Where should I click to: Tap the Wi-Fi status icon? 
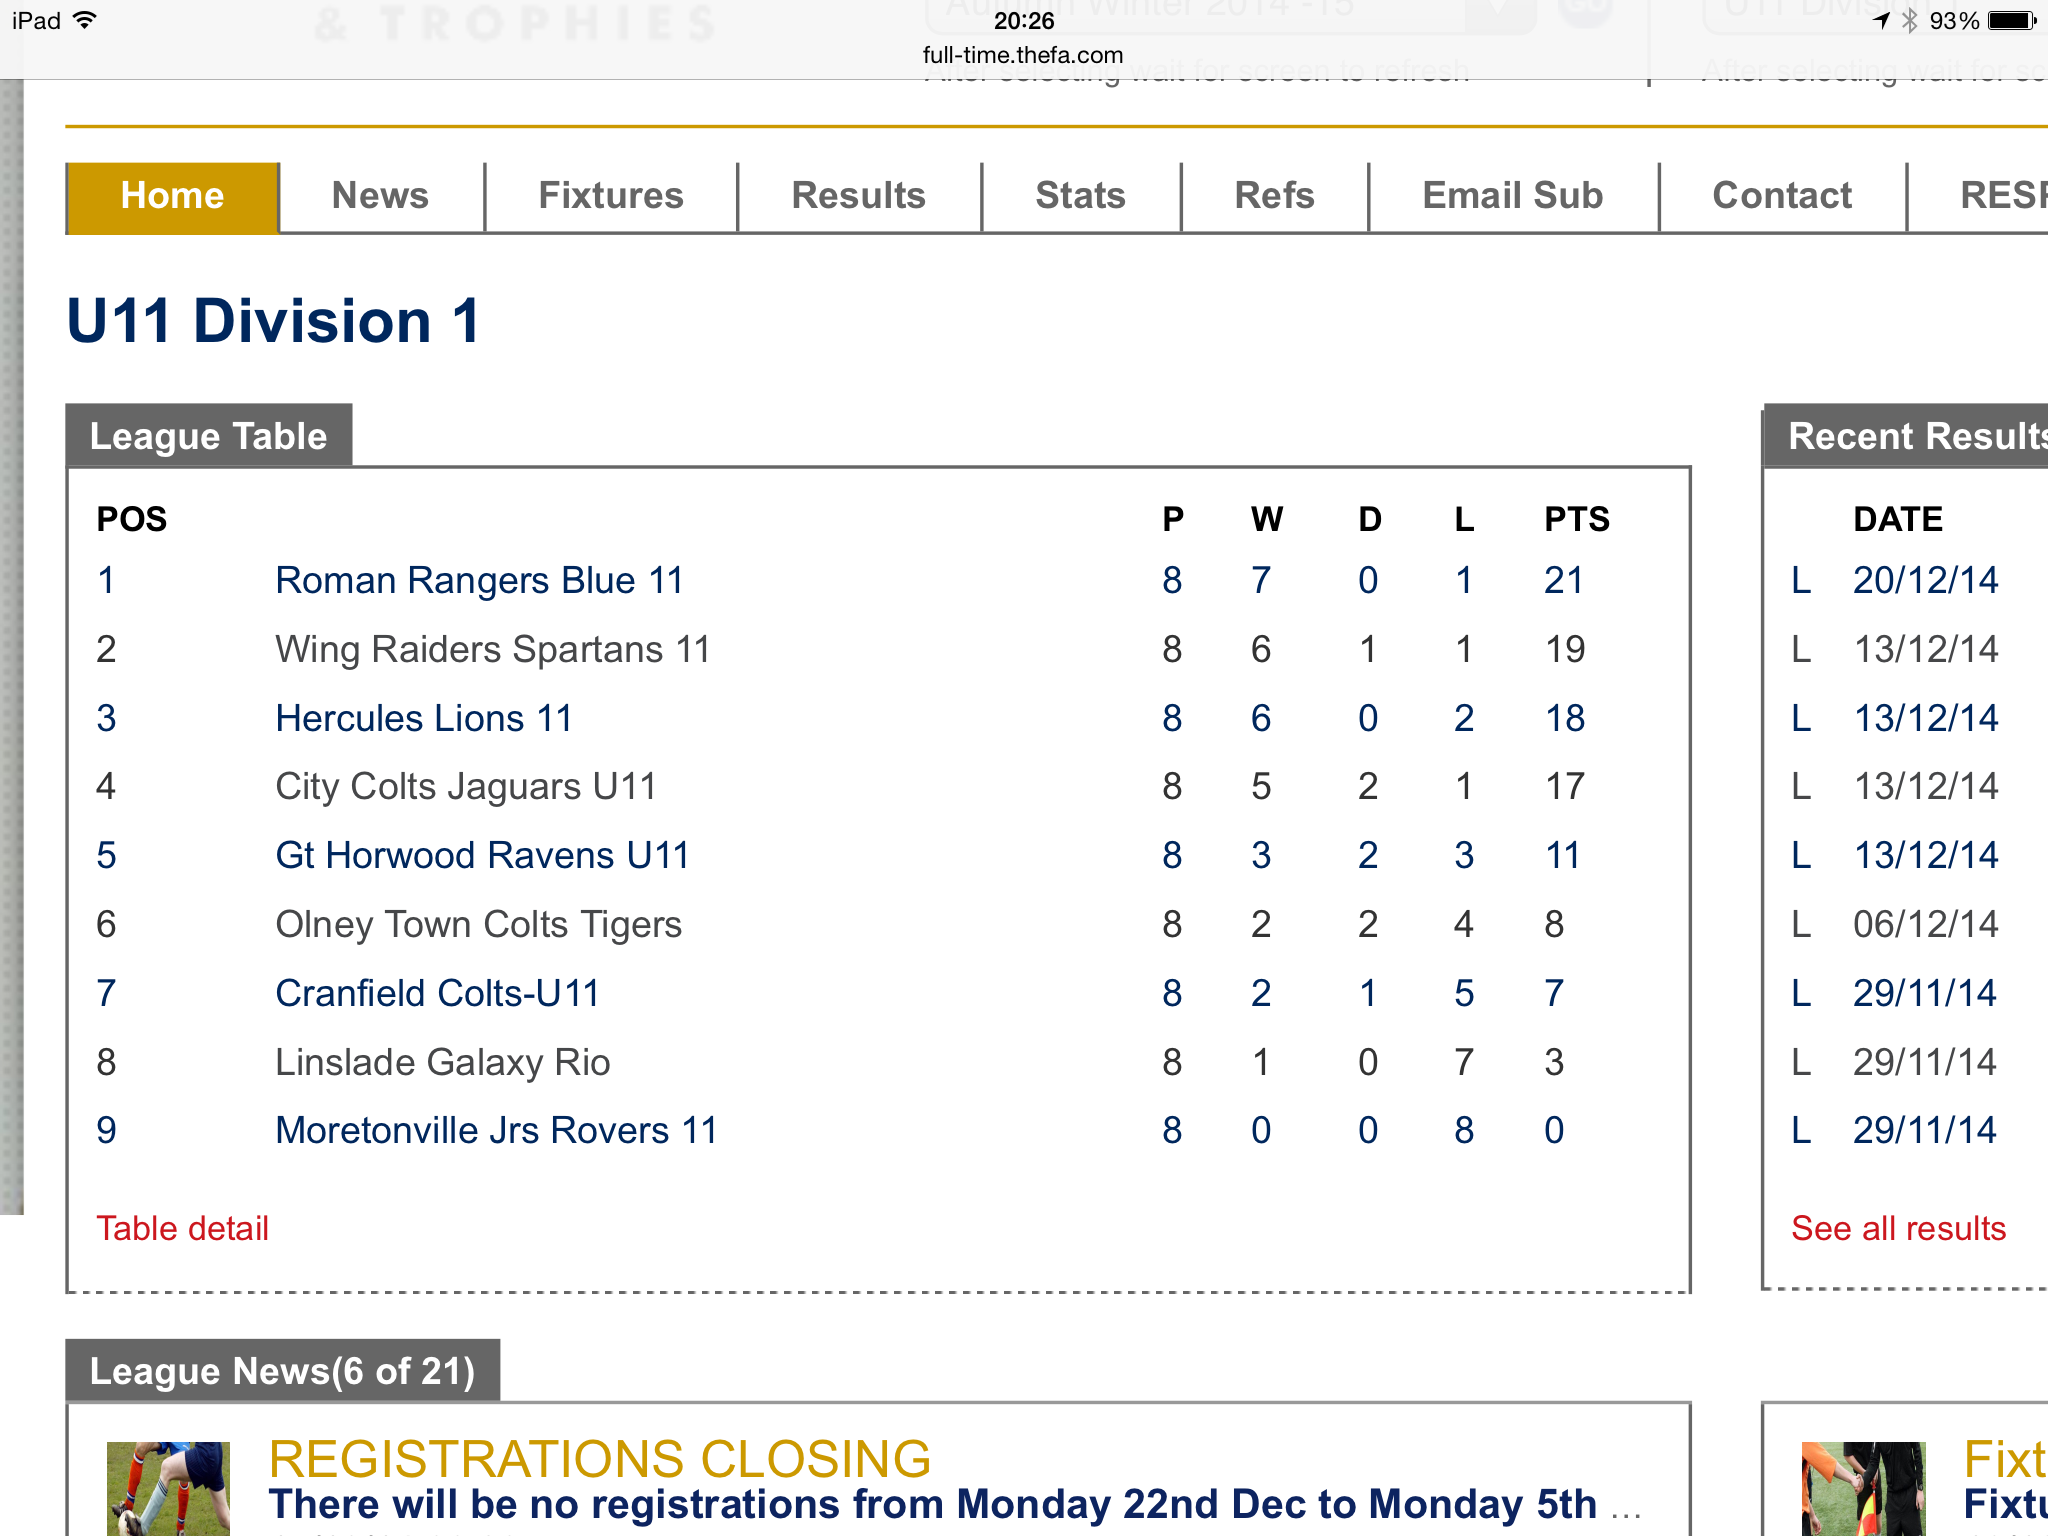pos(86,20)
